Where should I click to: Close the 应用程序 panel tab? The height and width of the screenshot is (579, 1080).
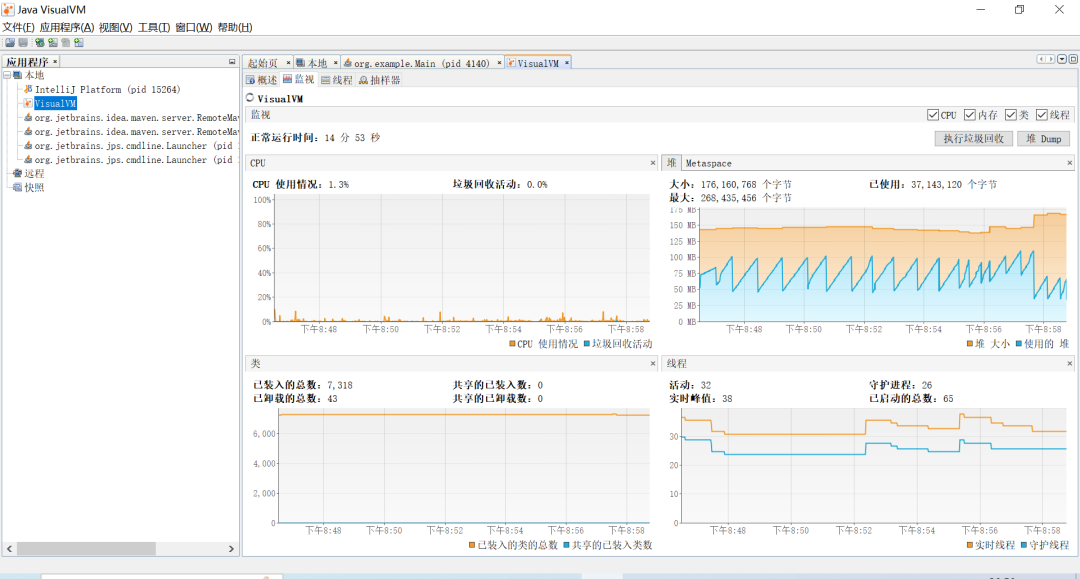[55, 62]
